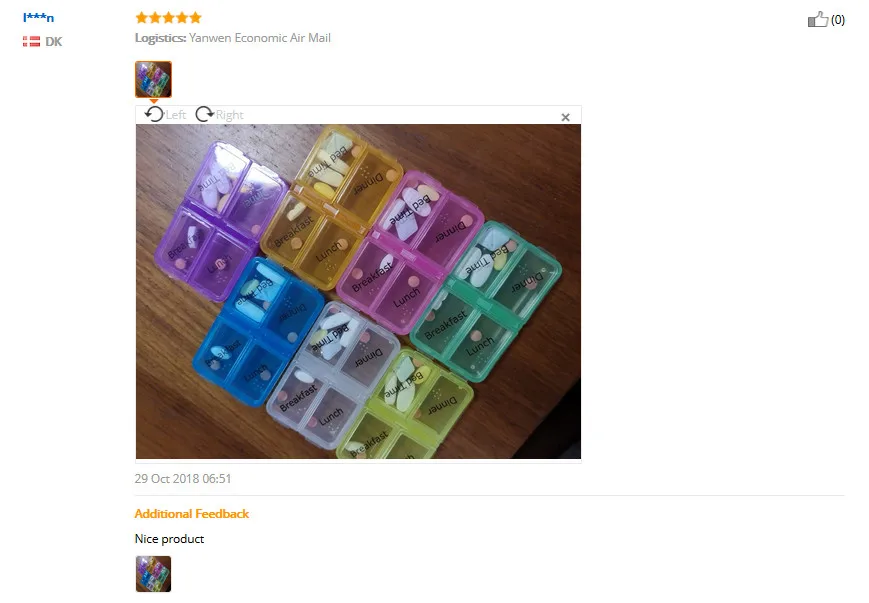Click the Yanwen Economic Air Mail text
This screenshot has width=869, height=603.
(x=260, y=38)
